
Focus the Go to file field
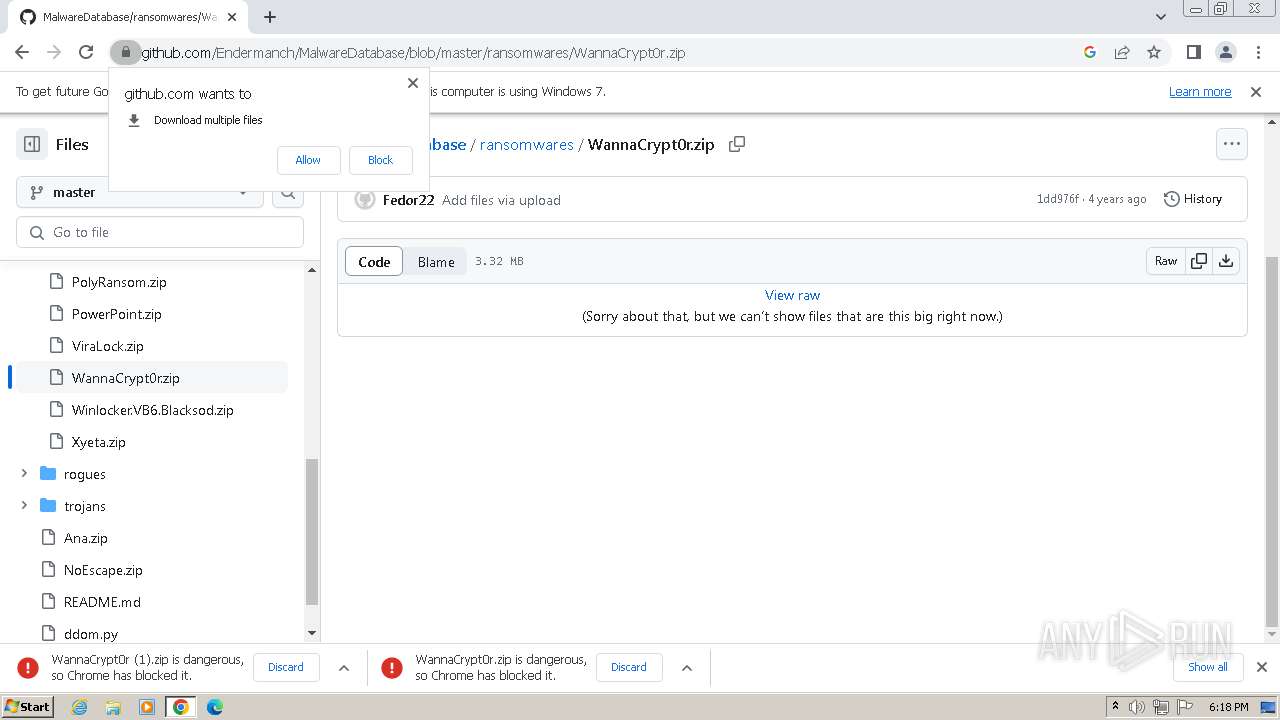point(160,232)
